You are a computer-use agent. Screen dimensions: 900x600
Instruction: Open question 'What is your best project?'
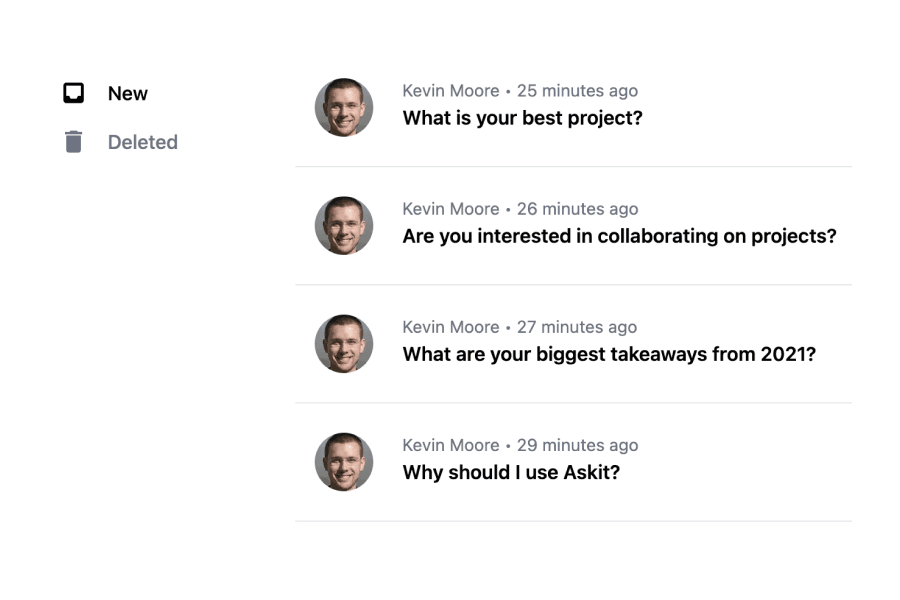(522, 118)
